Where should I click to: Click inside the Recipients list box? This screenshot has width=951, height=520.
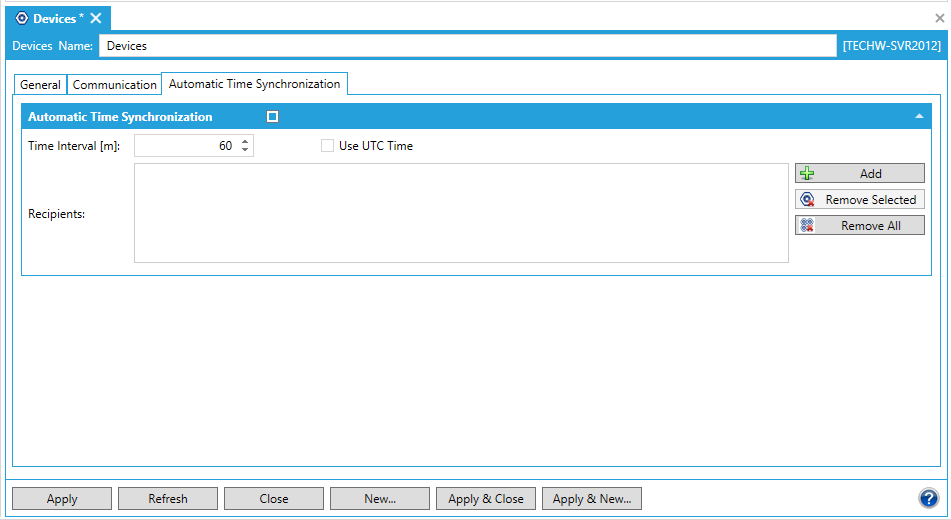[x=461, y=213]
